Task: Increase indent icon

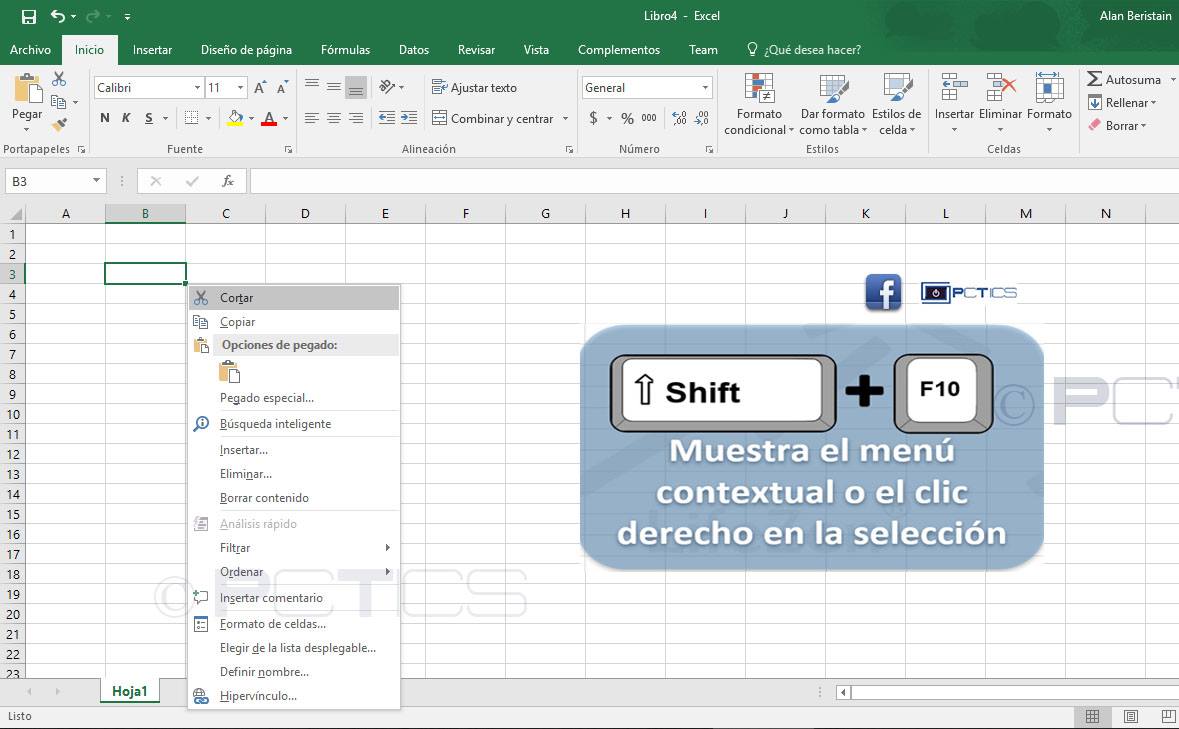Action: point(409,118)
